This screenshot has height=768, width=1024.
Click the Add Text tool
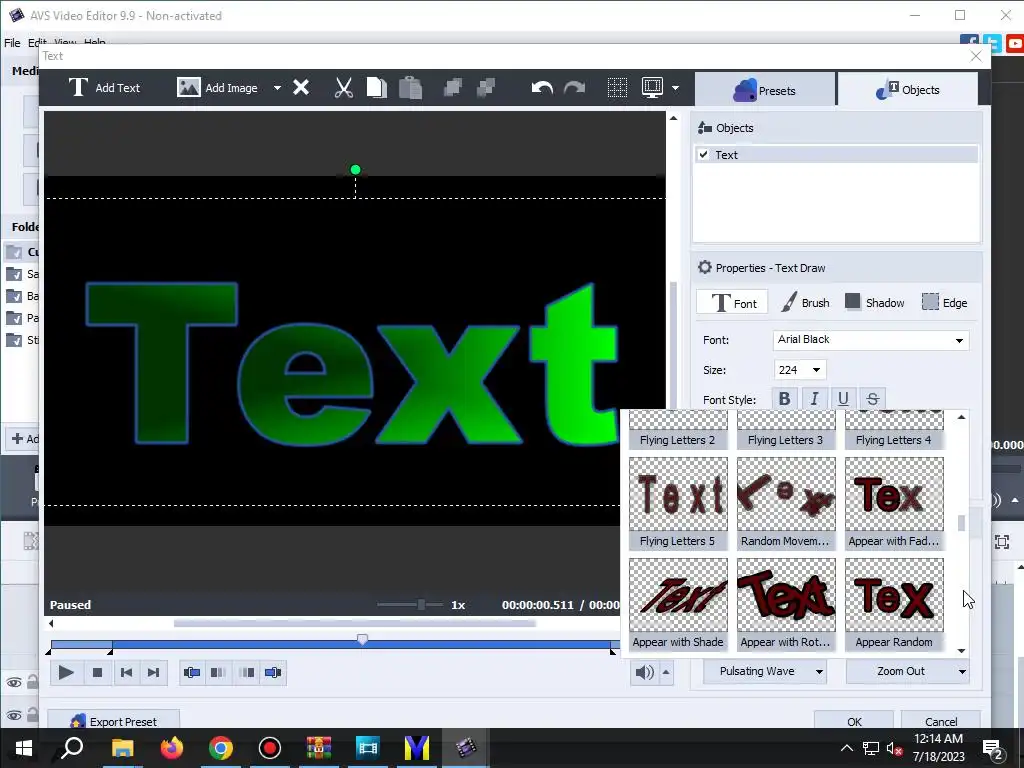click(104, 88)
